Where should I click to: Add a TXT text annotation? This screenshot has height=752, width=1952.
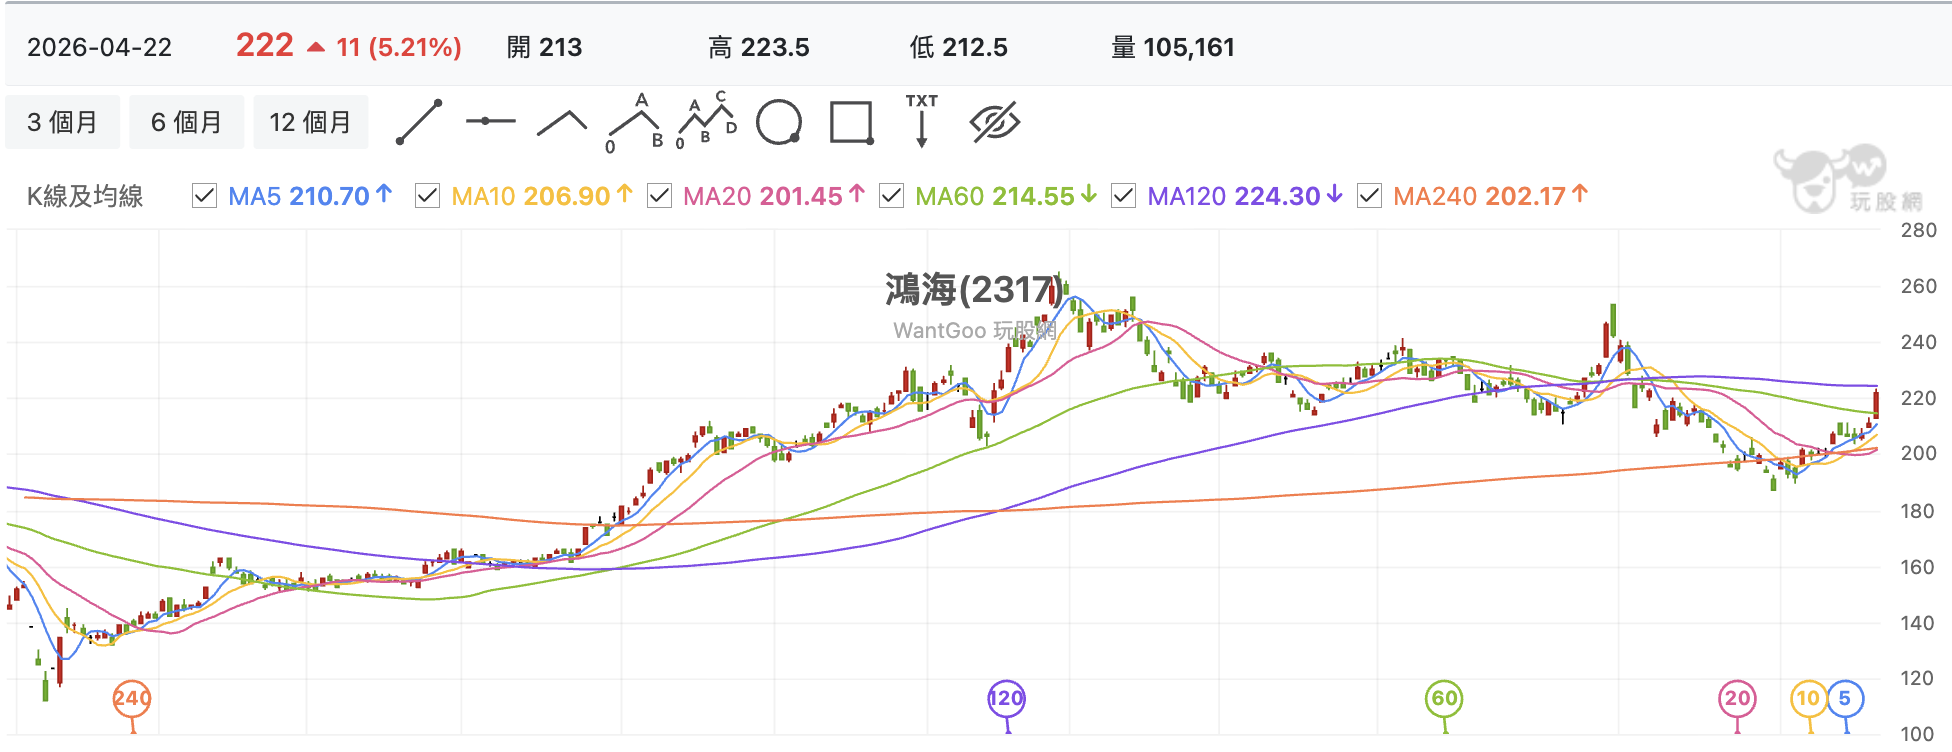pos(922,121)
